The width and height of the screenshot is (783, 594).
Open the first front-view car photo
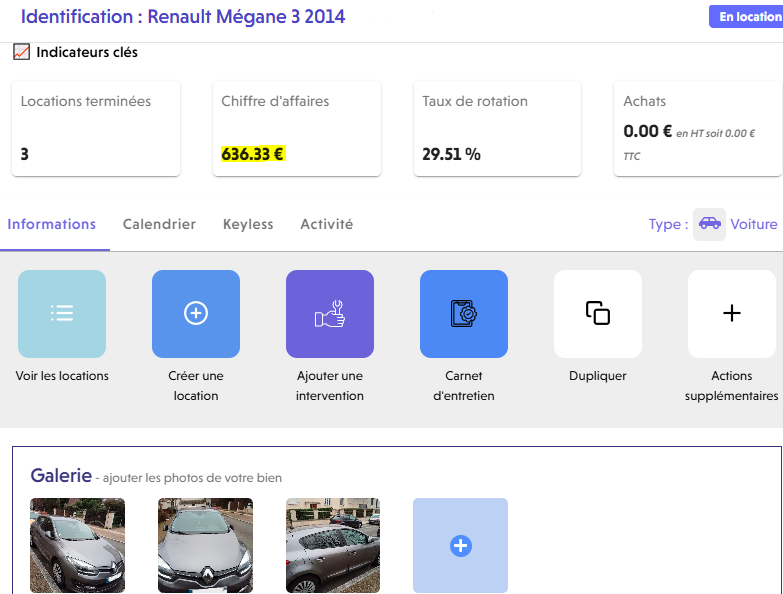click(x=78, y=545)
